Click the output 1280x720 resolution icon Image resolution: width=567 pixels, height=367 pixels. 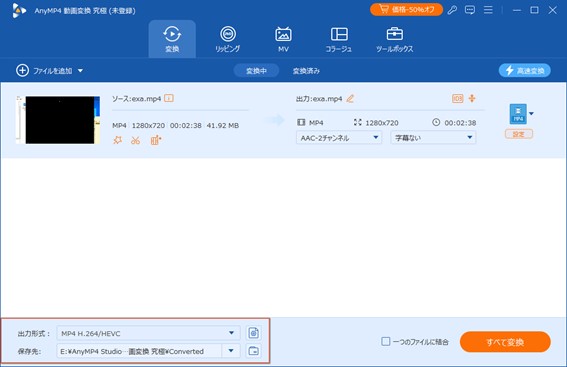(358, 123)
